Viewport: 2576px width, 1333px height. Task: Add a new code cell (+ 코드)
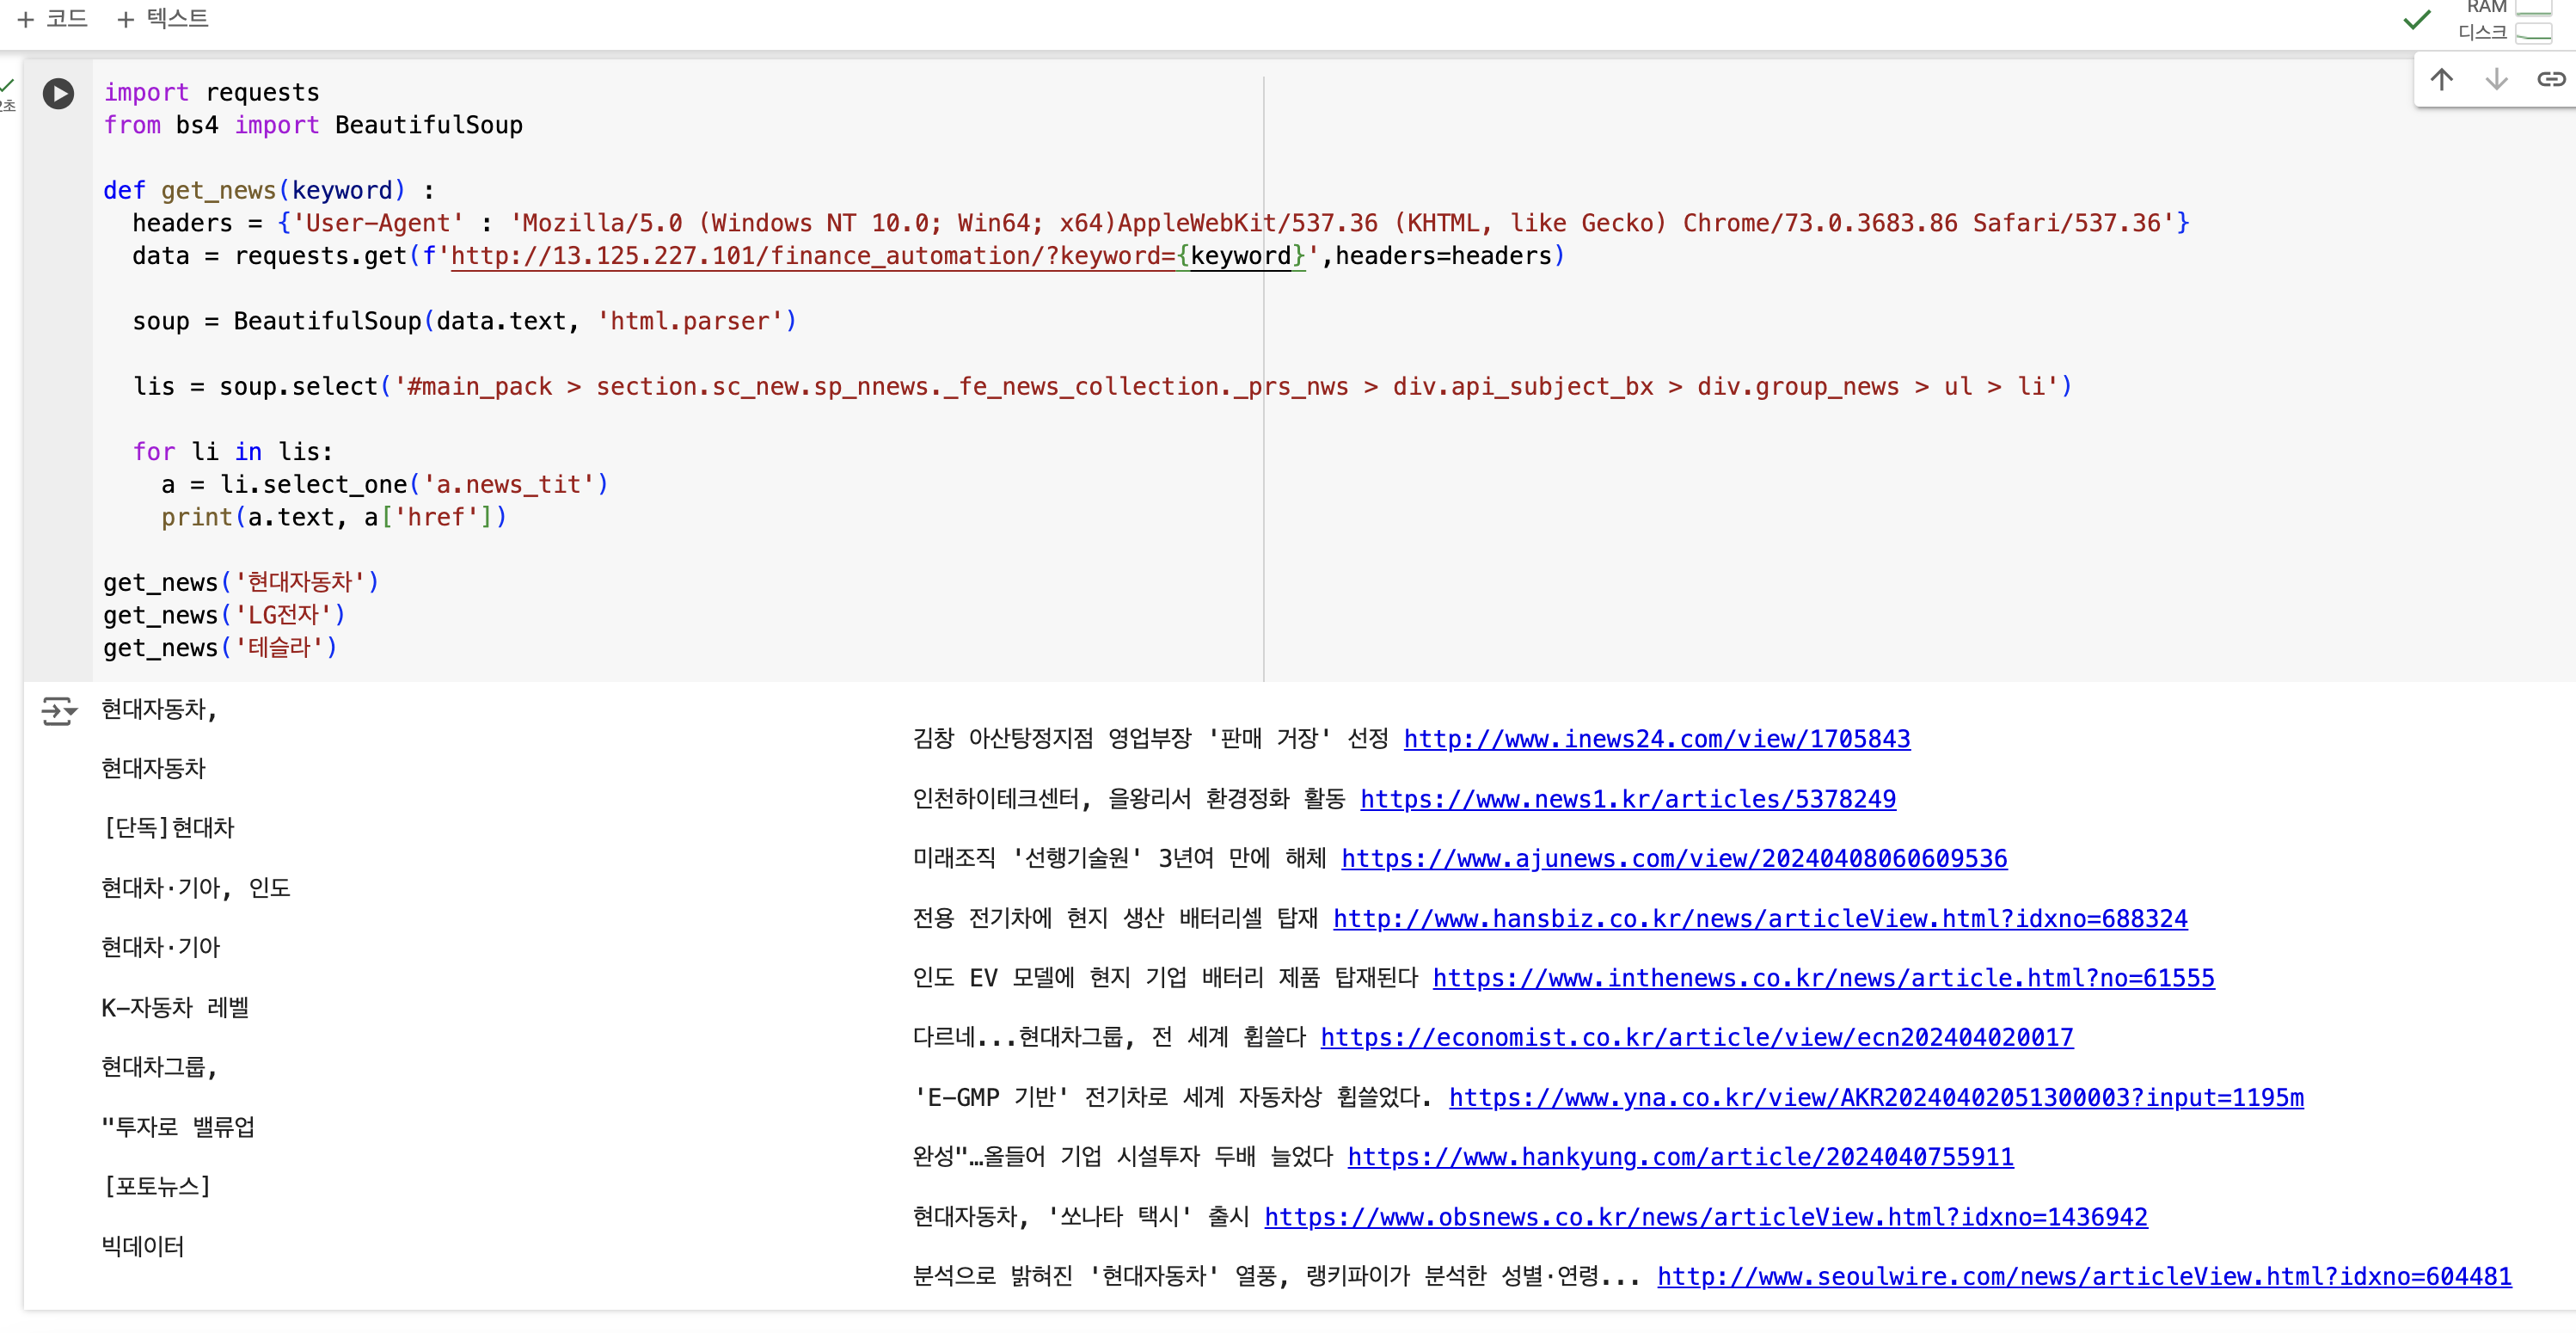click(53, 18)
